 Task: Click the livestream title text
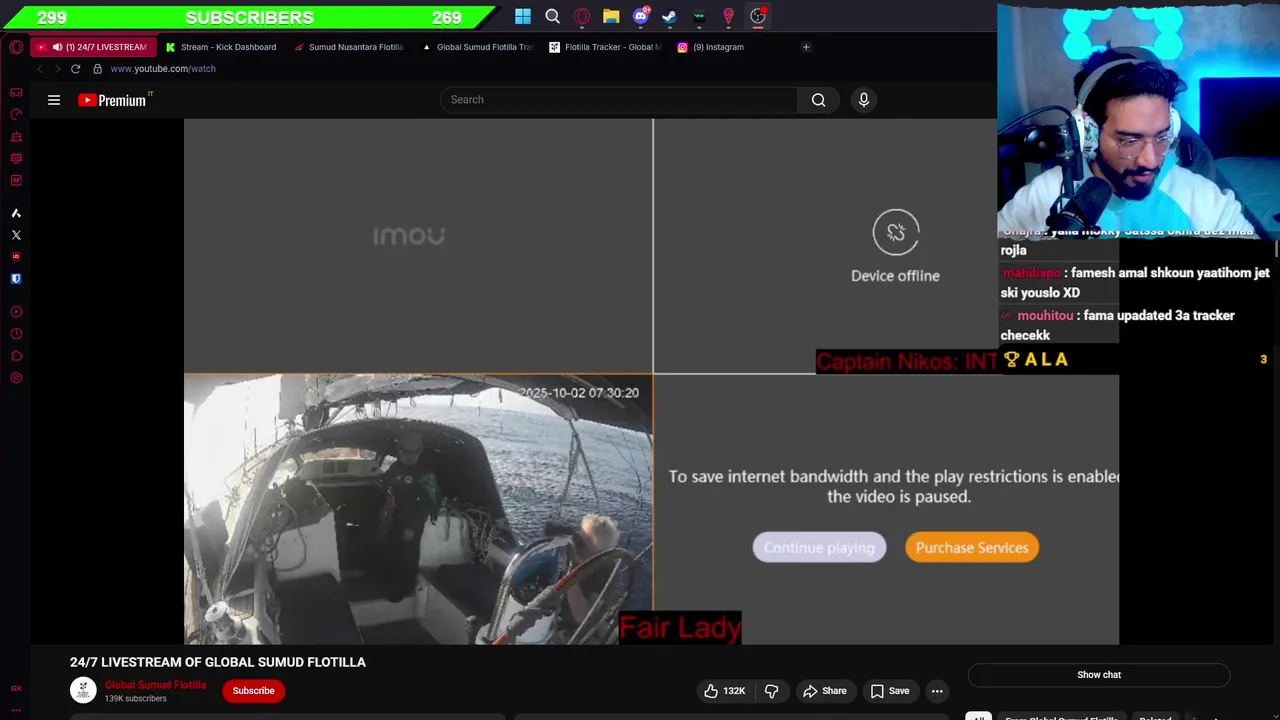(x=218, y=662)
